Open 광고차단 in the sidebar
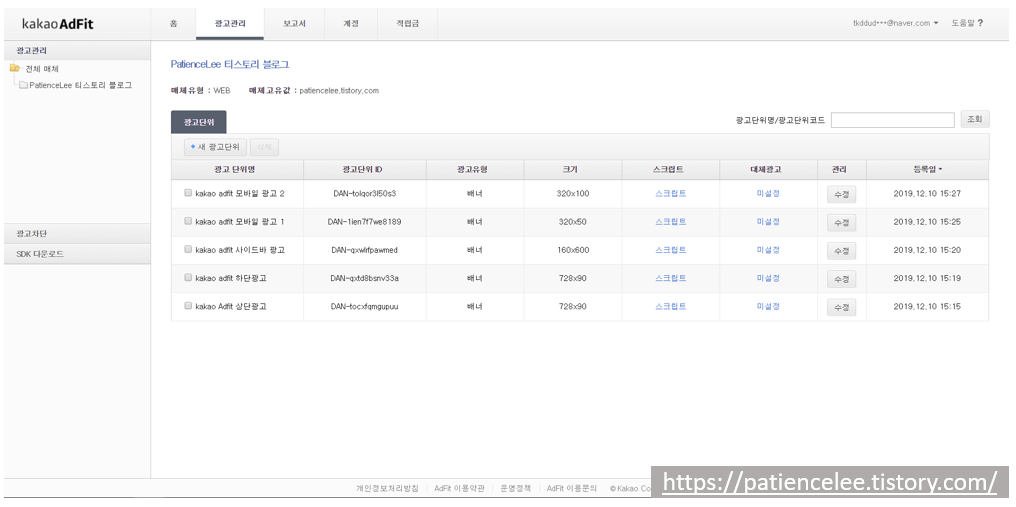Image resolution: width=1016 pixels, height=507 pixels. [x=77, y=233]
